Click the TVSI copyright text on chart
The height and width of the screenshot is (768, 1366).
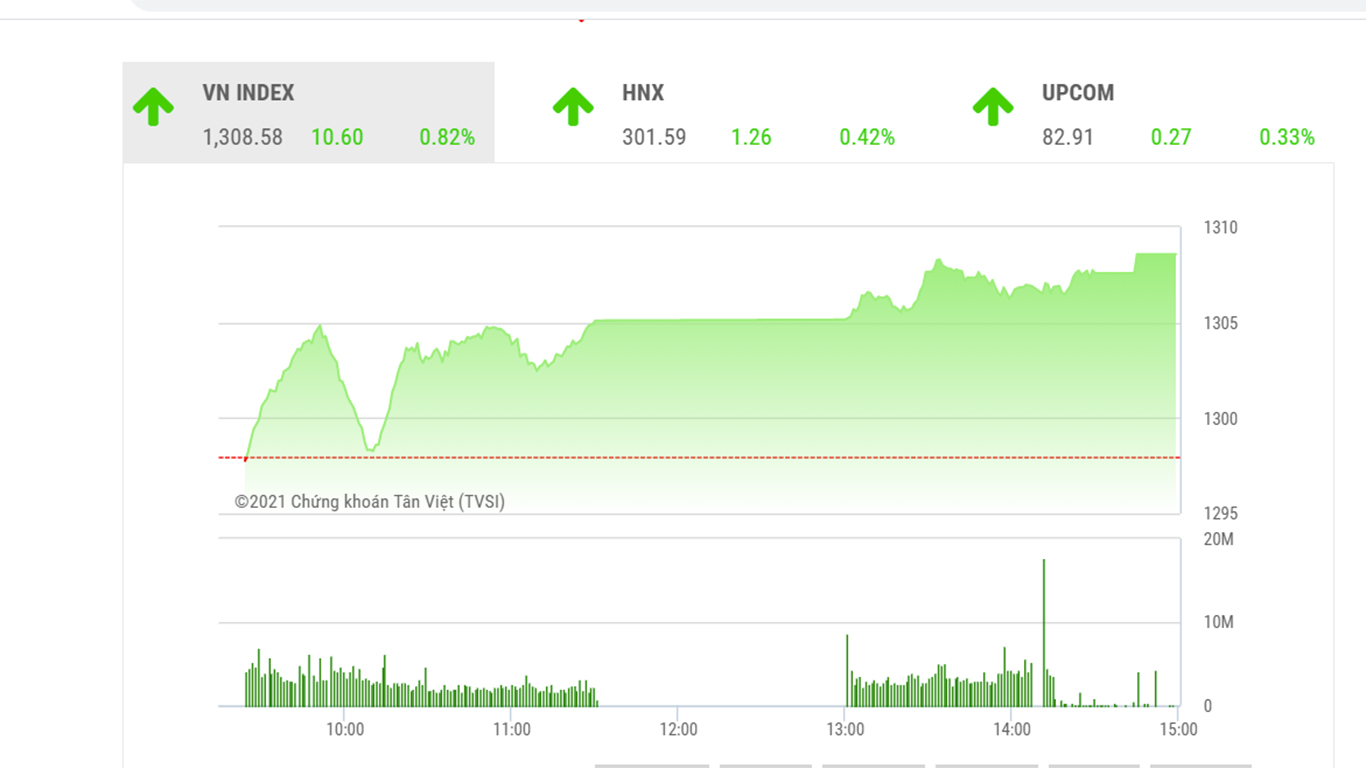(370, 502)
